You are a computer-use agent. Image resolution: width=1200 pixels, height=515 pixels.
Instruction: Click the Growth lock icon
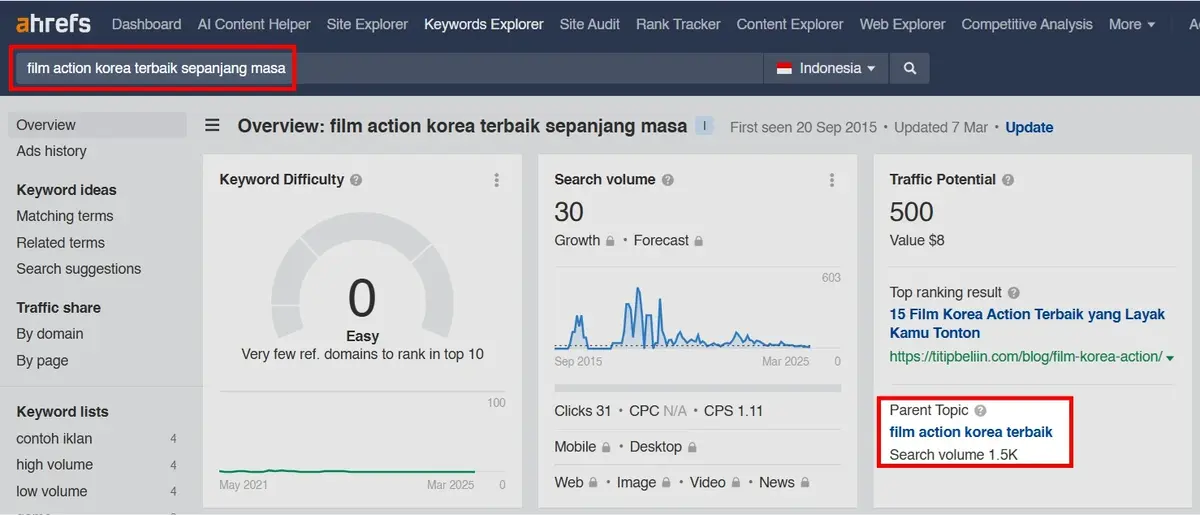610,241
